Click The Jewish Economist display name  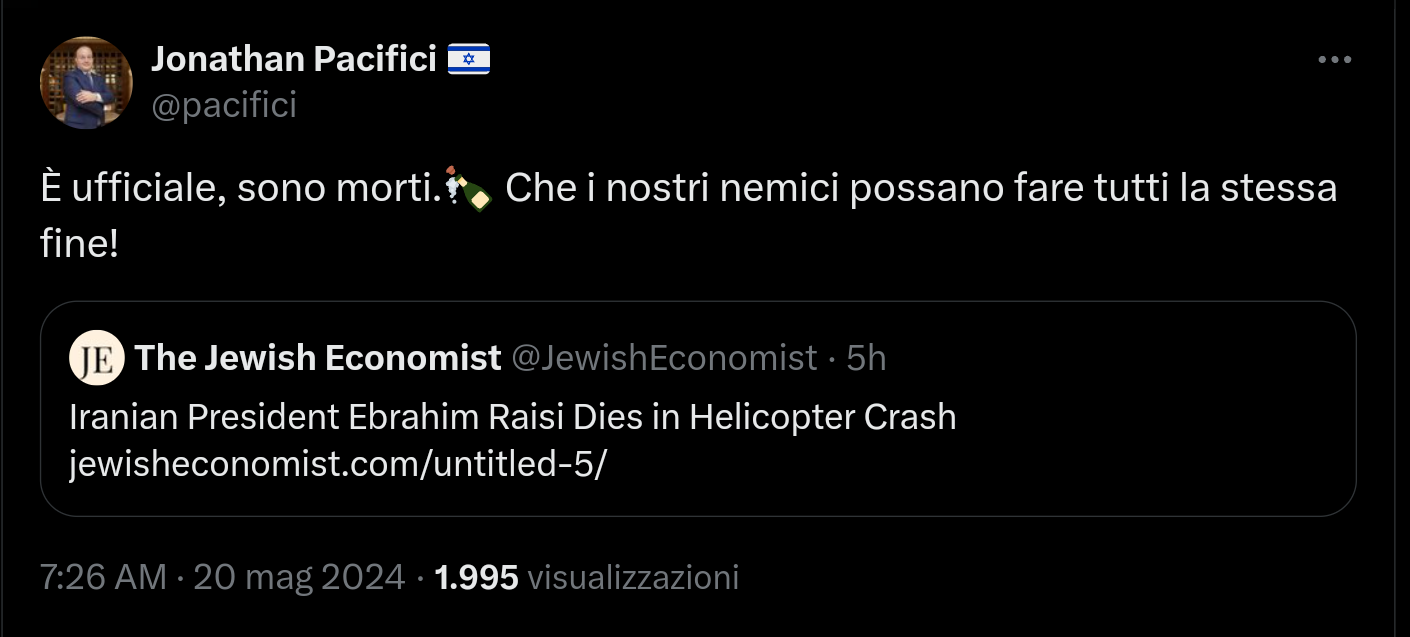317,357
